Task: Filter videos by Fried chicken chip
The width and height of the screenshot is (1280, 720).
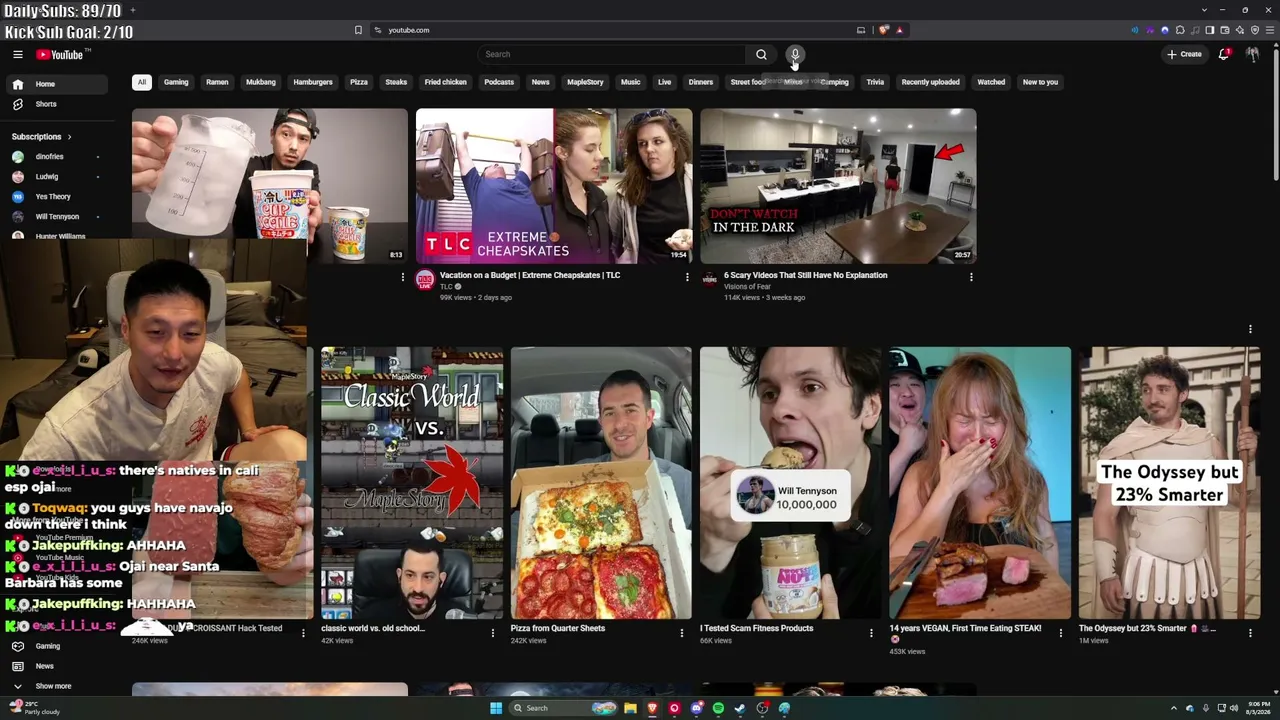Action: (x=446, y=82)
